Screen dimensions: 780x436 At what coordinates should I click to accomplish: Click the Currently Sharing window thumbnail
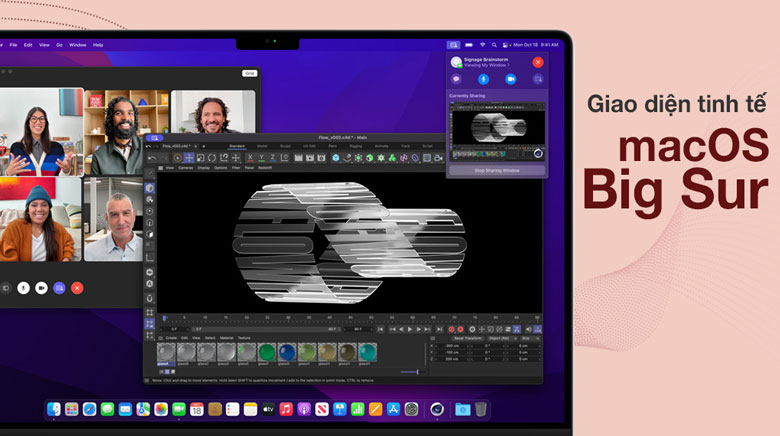coord(497,131)
